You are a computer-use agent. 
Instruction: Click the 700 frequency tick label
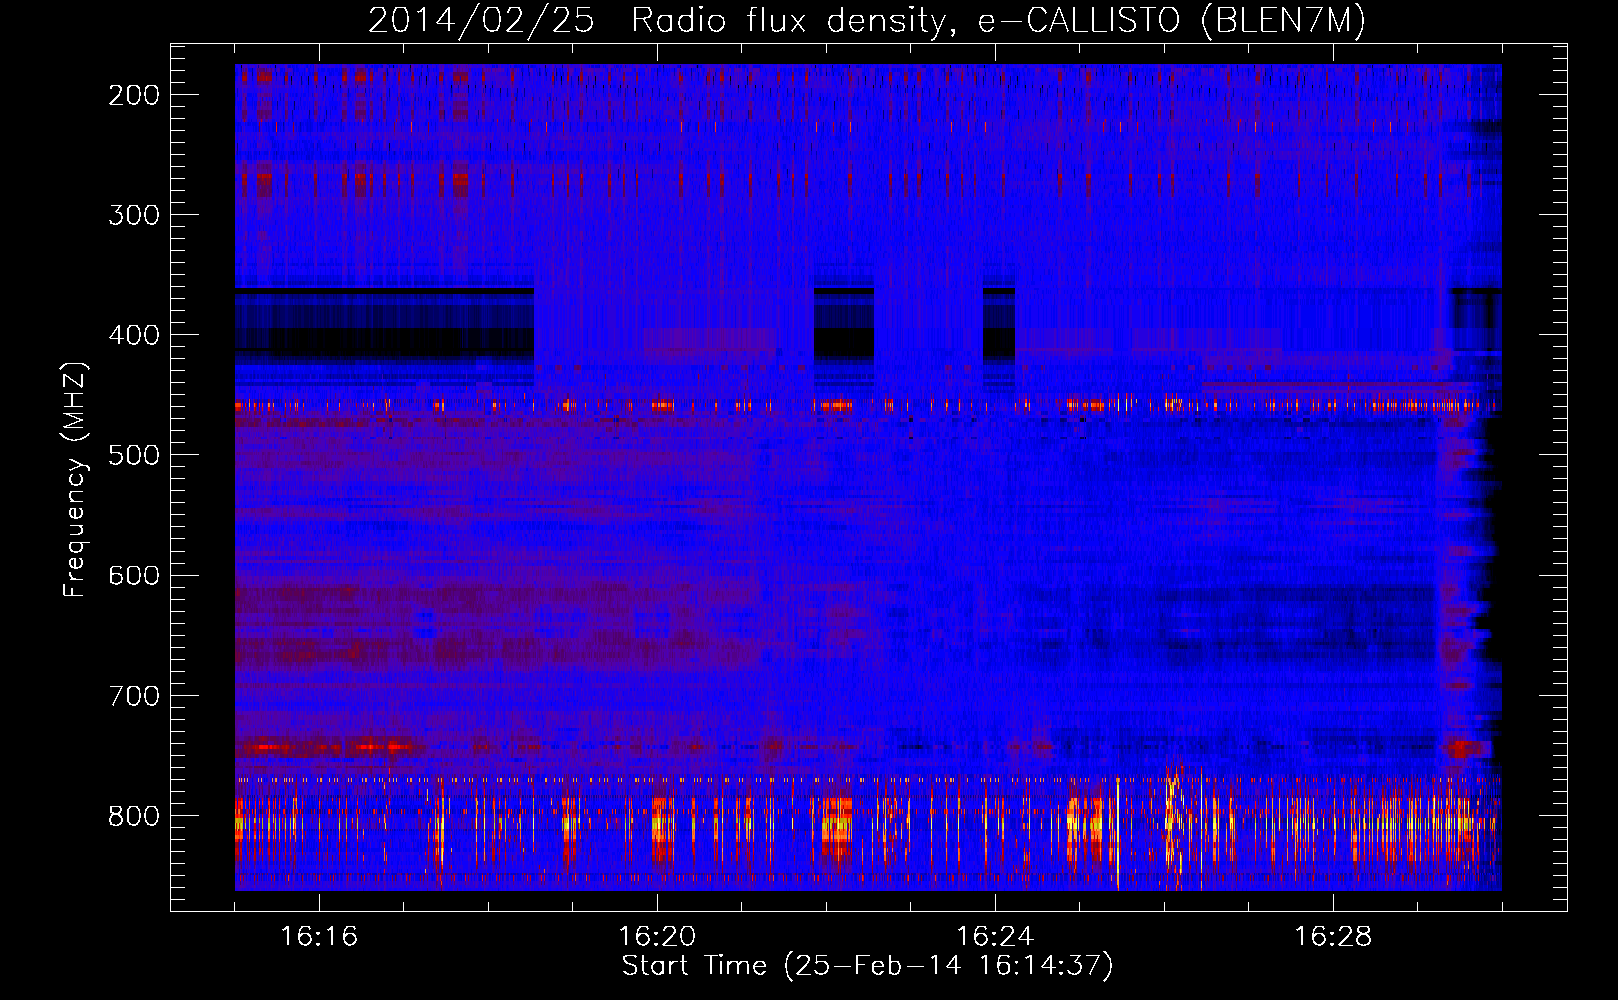coord(134,695)
